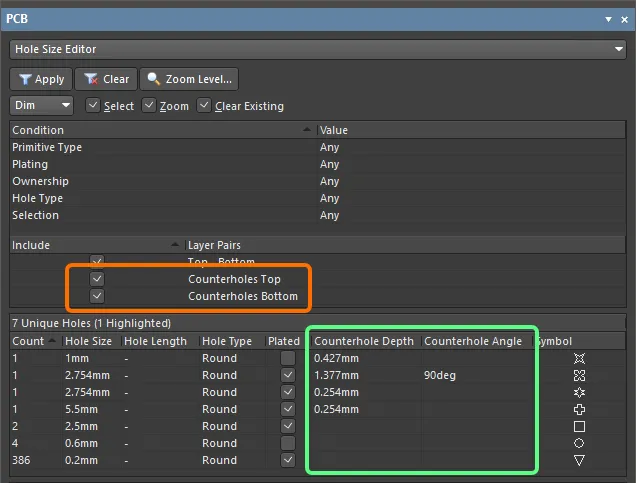
Task: Toggle Plated checkbox for 0.6mm hole
Action: pyautogui.click(x=288, y=443)
